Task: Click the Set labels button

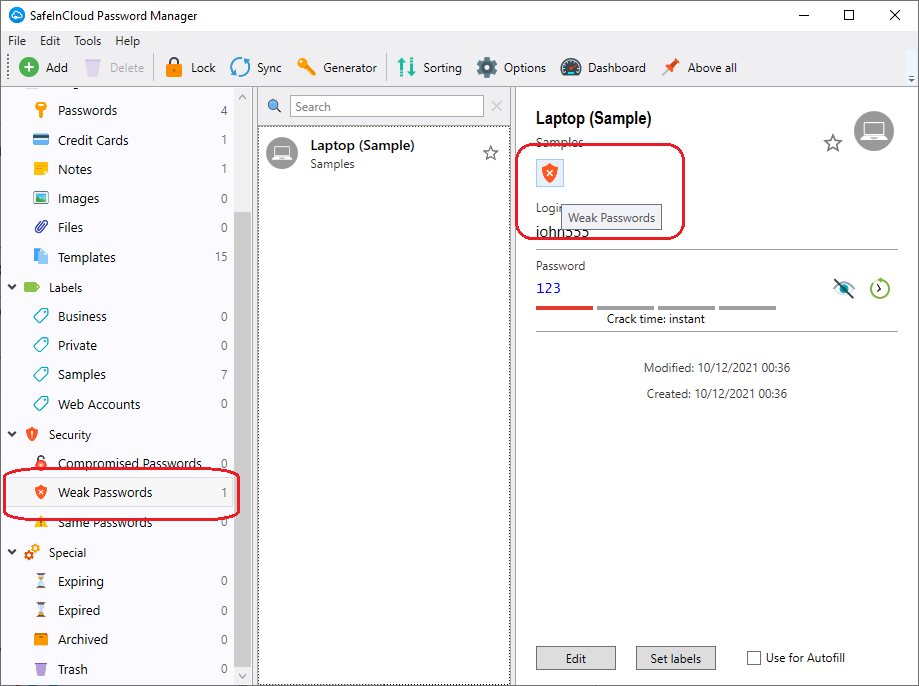Action: pyautogui.click(x=676, y=658)
